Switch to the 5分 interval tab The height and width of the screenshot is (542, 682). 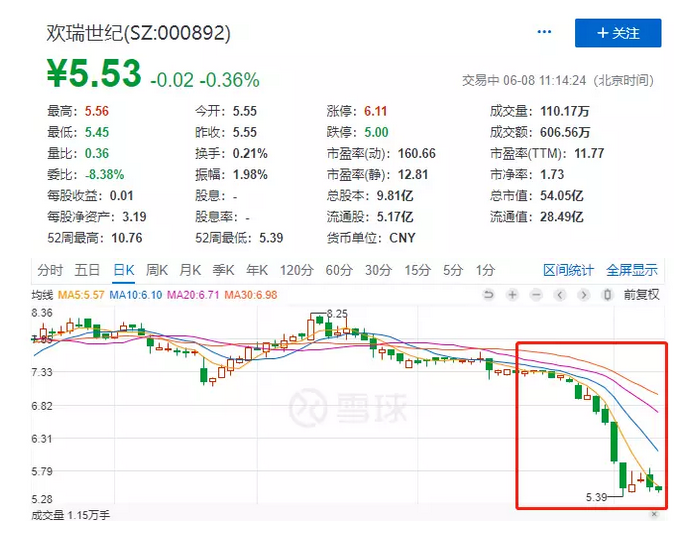[x=453, y=270]
